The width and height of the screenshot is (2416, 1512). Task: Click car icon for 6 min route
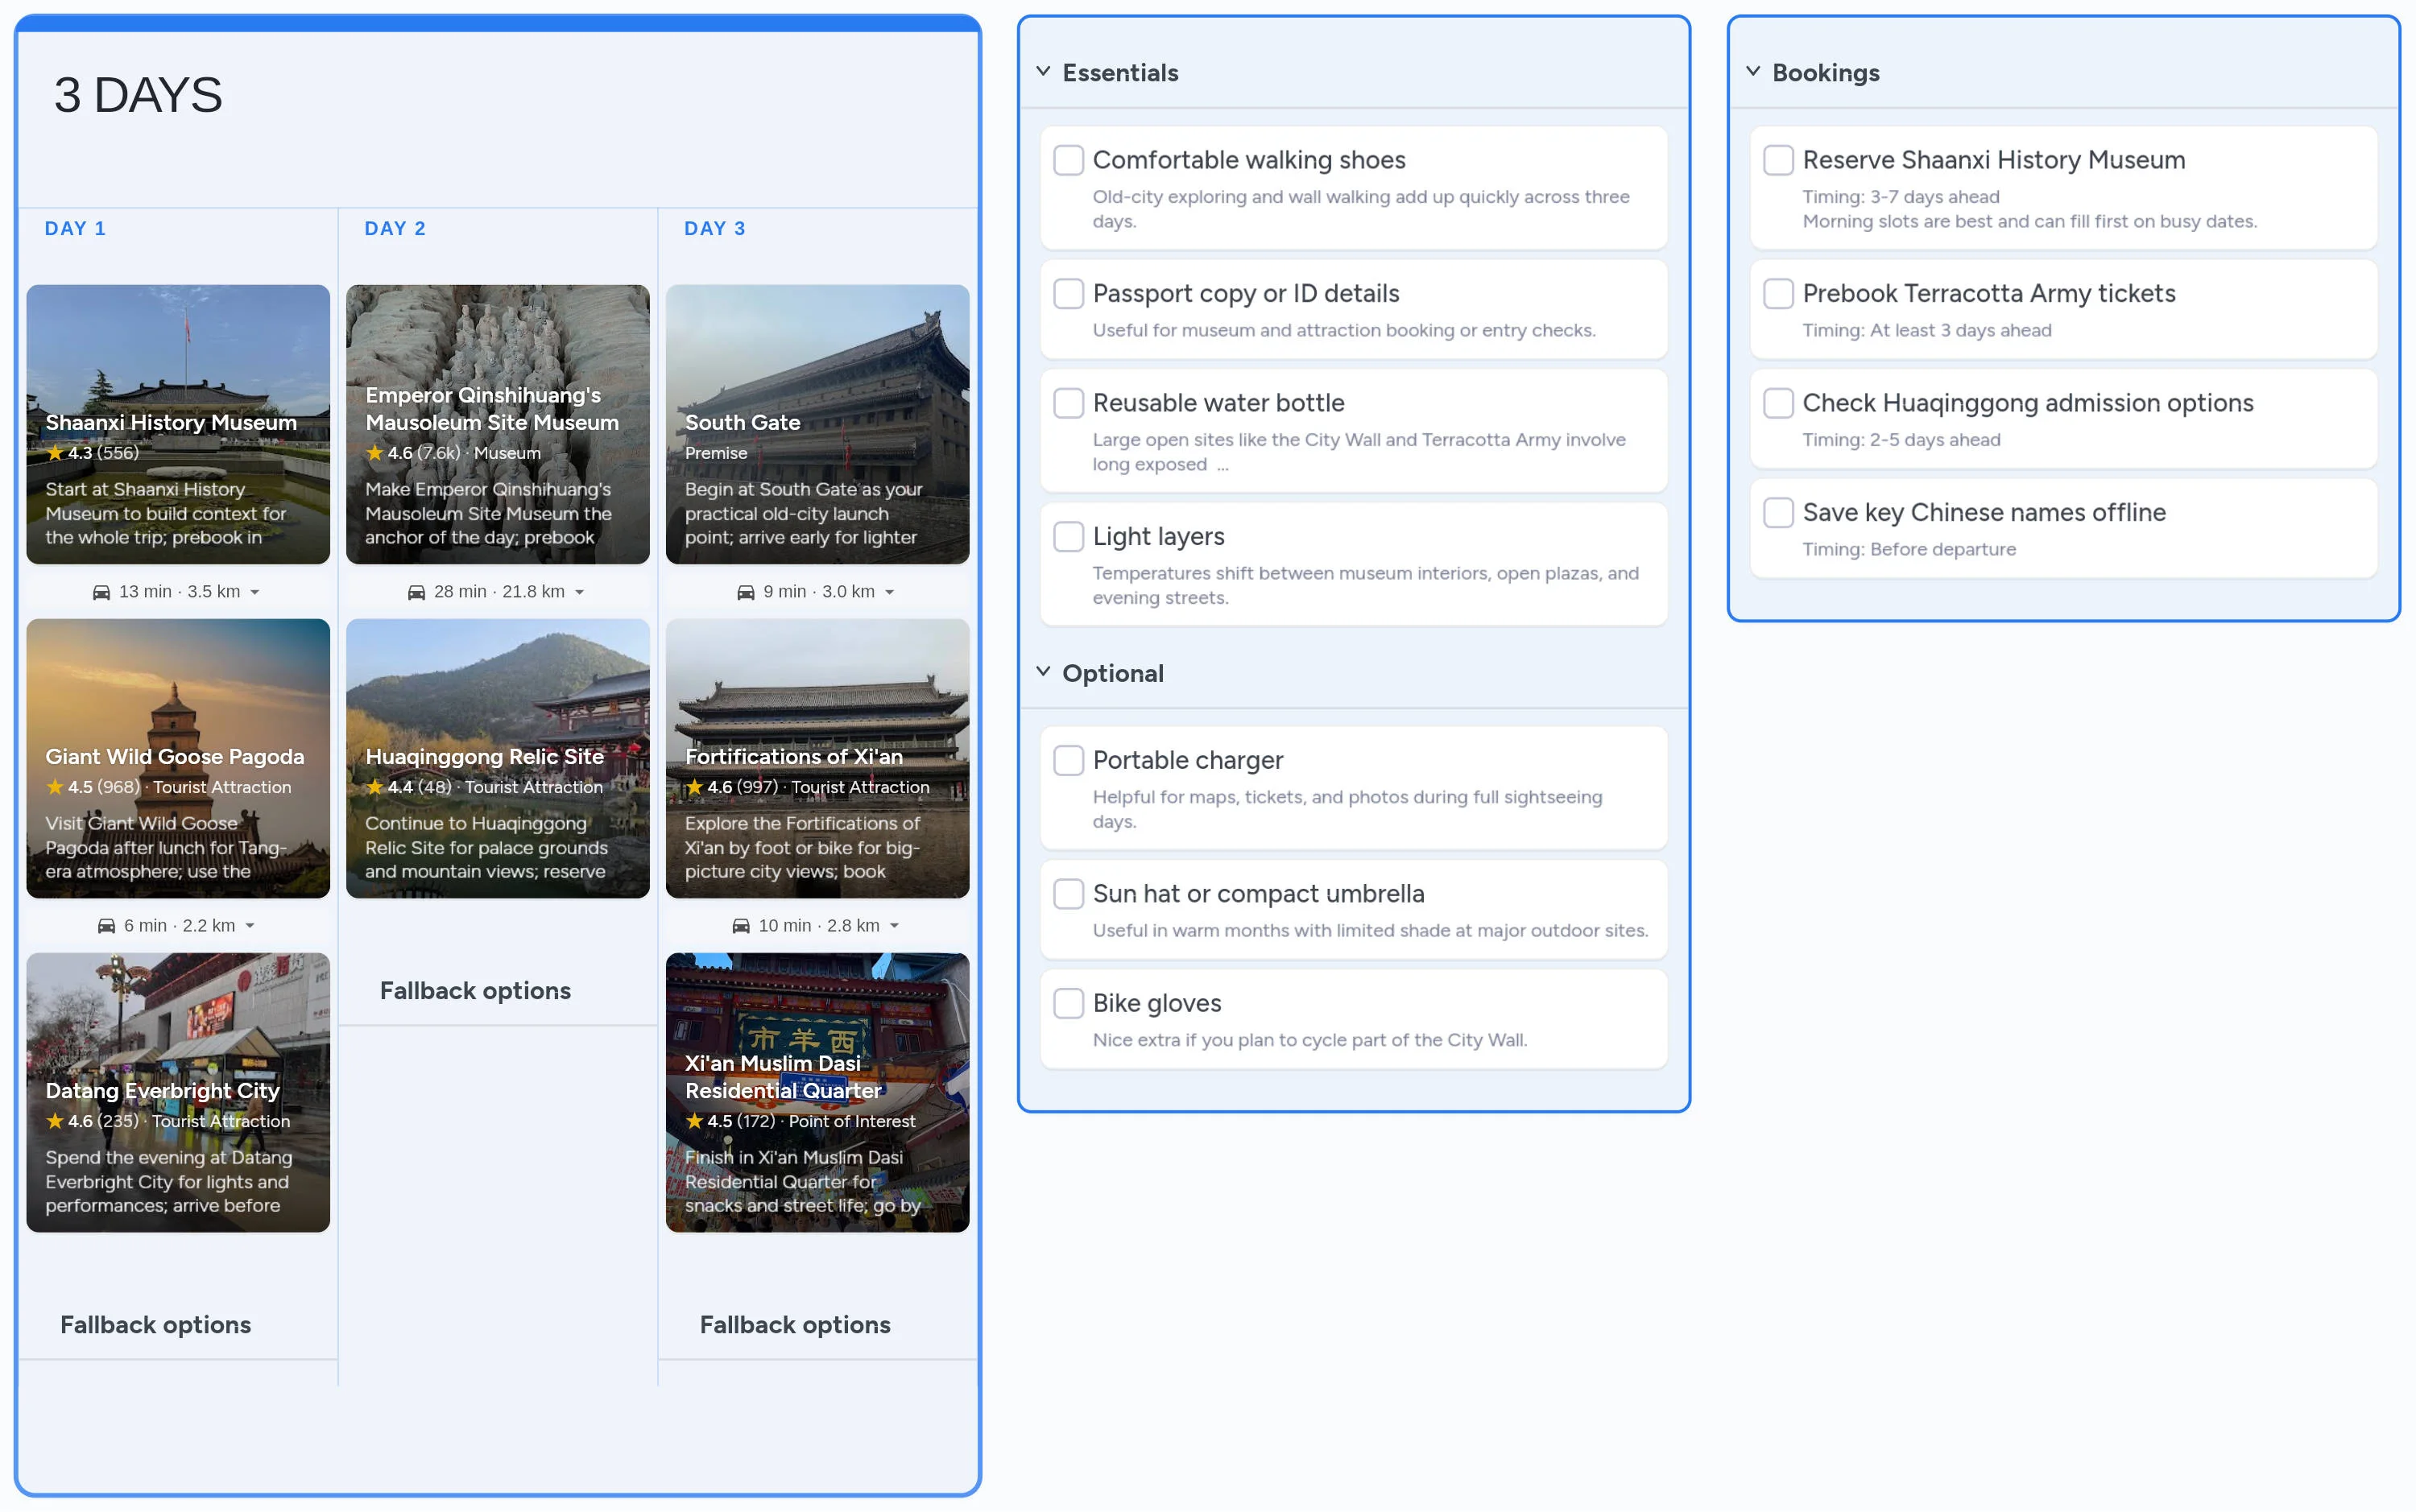click(x=106, y=926)
